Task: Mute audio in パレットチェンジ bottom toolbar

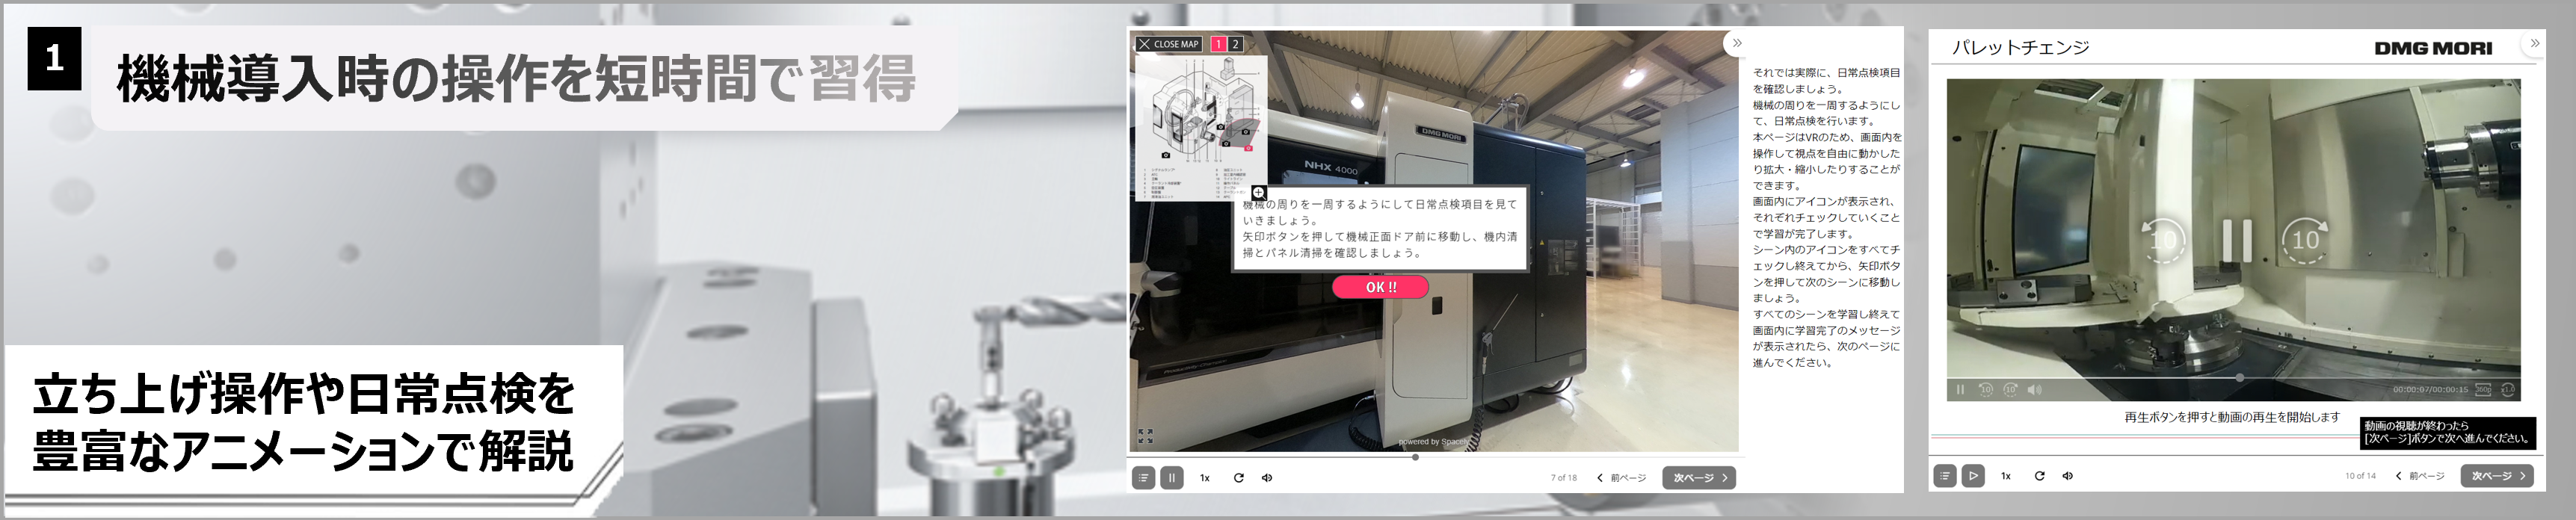Action: pyautogui.click(x=2068, y=476)
